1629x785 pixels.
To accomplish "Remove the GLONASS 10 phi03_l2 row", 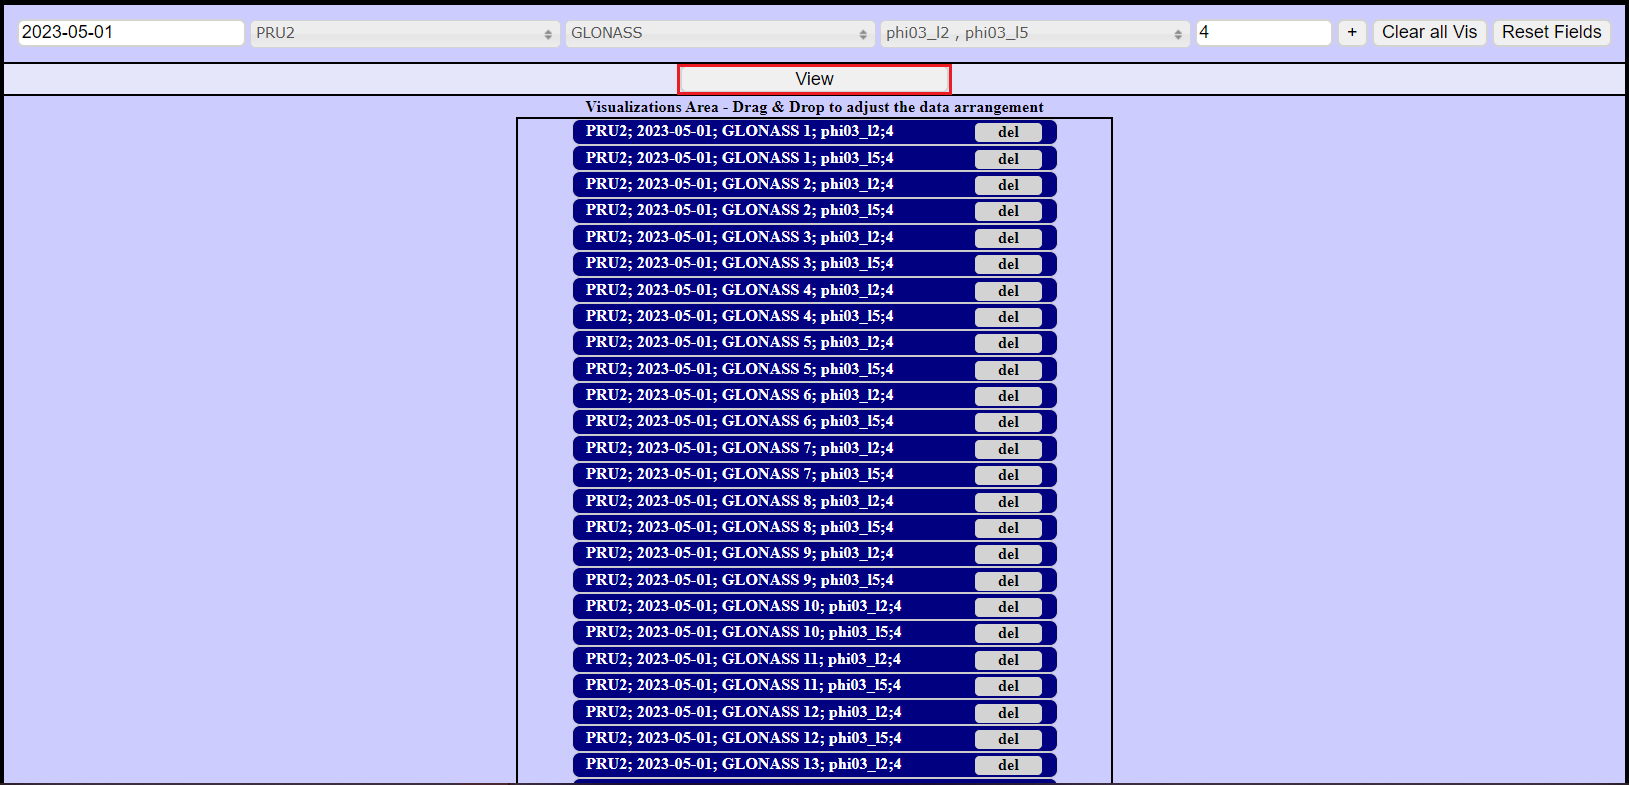I will point(1008,607).
